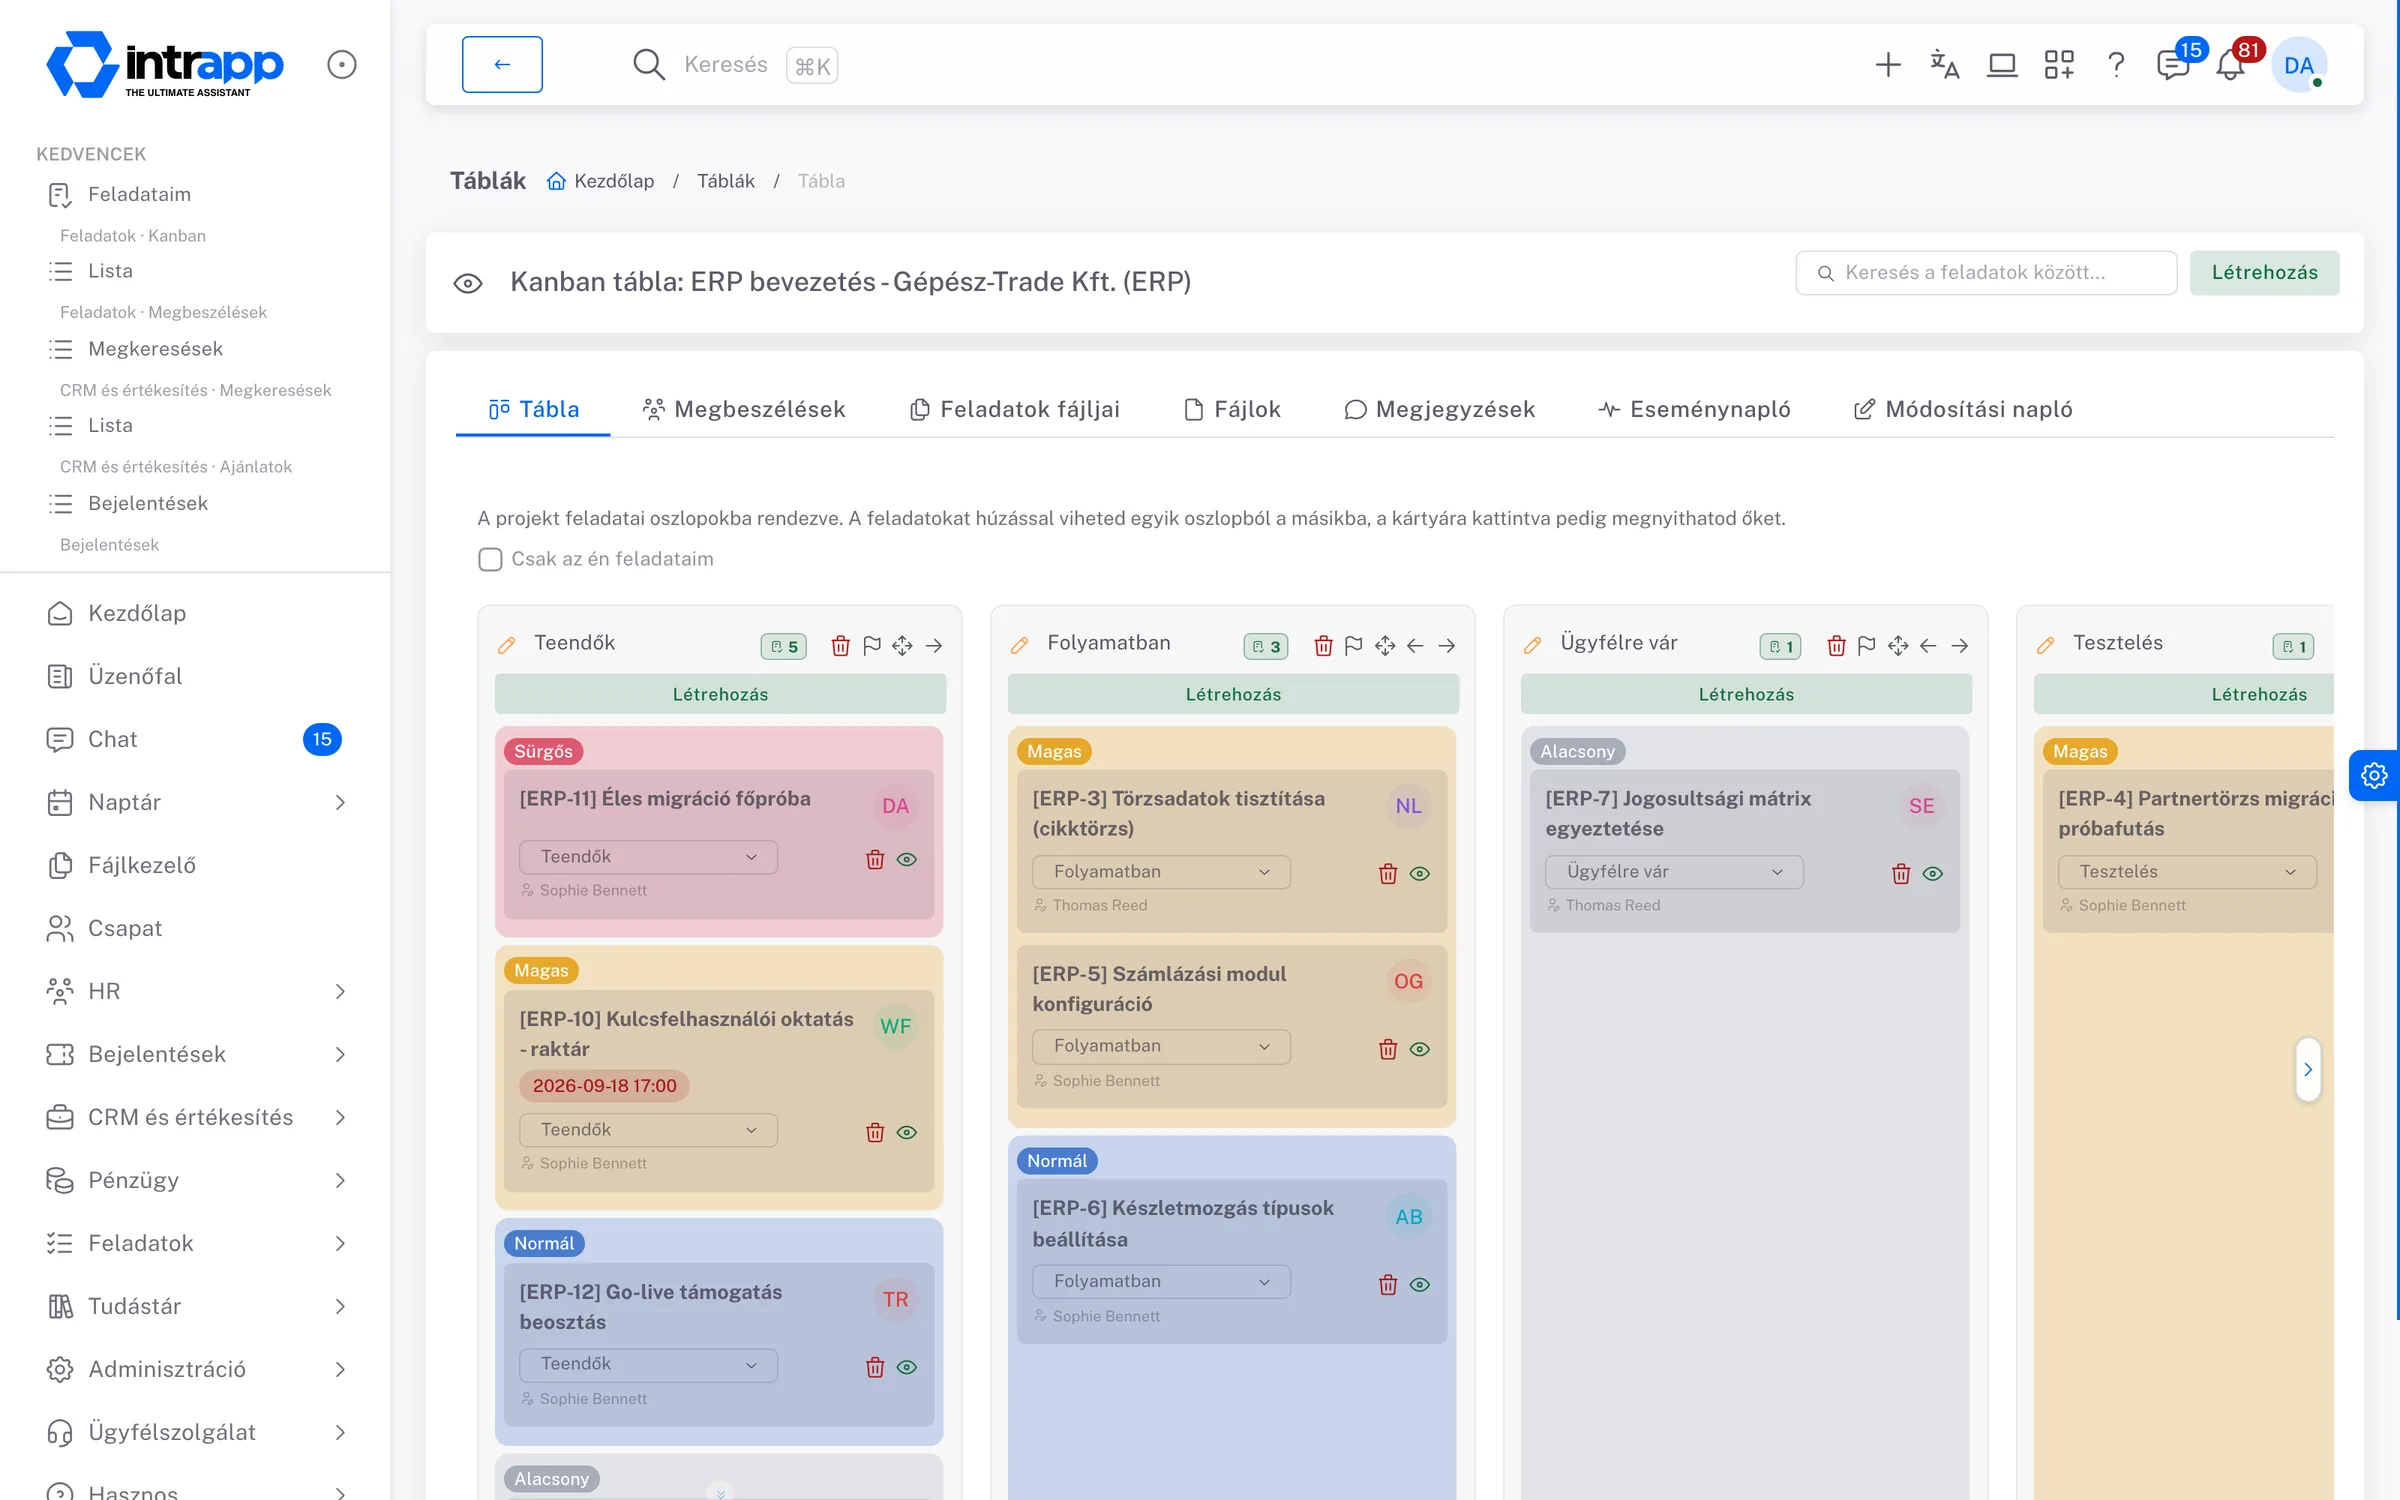Open the Módosítási napló tab
The width and height of the screenshot is (2400, 1500).
click(1963, 409)
